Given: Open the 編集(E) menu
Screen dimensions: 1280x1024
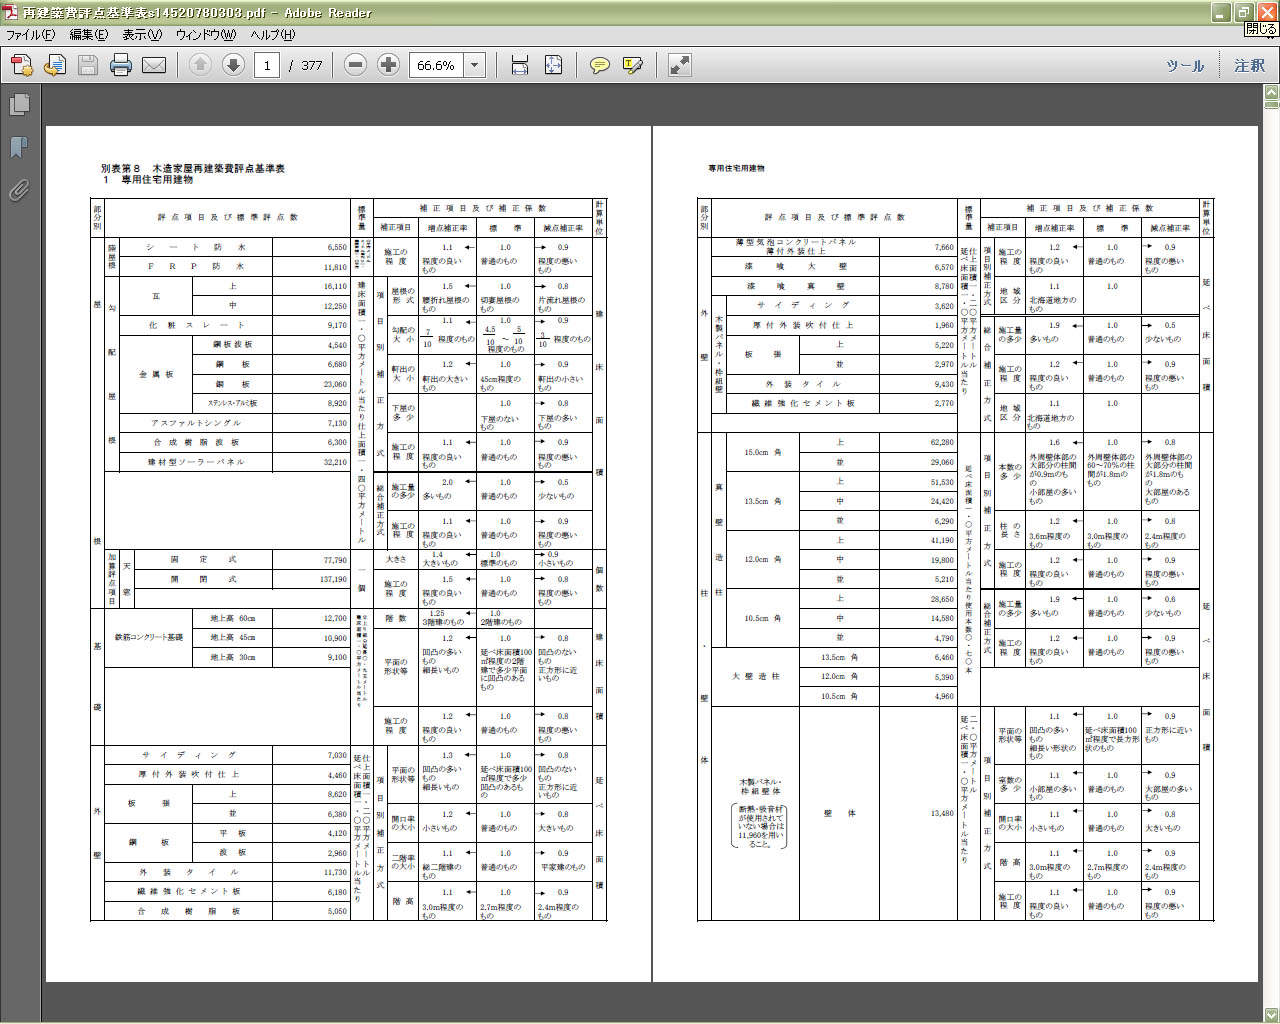Looking at the screenshot, I should tap(88, 34).
